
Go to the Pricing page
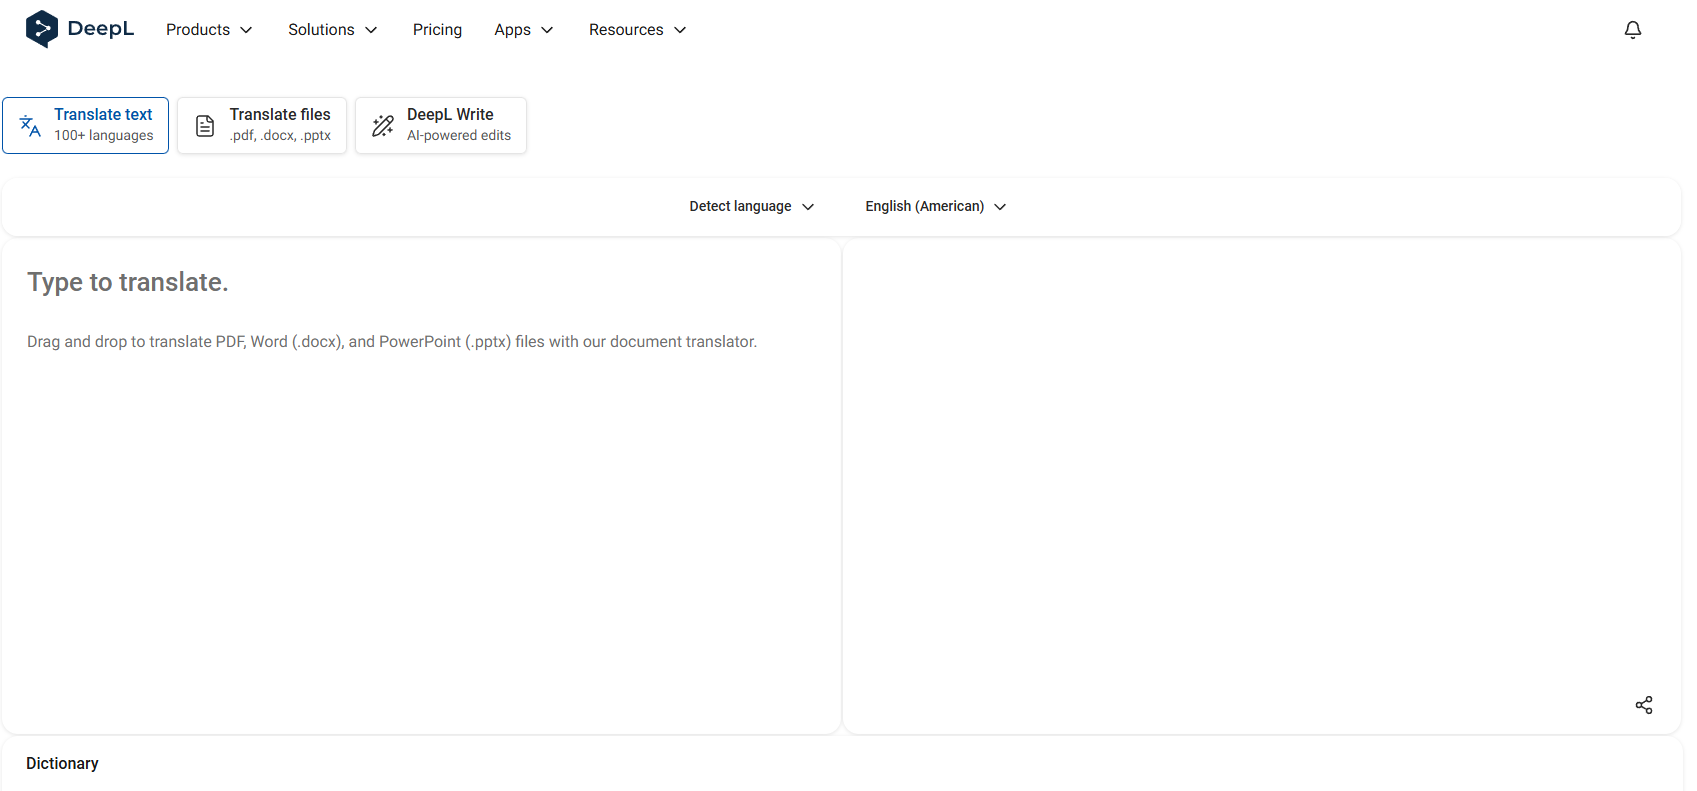coord(437,30)
